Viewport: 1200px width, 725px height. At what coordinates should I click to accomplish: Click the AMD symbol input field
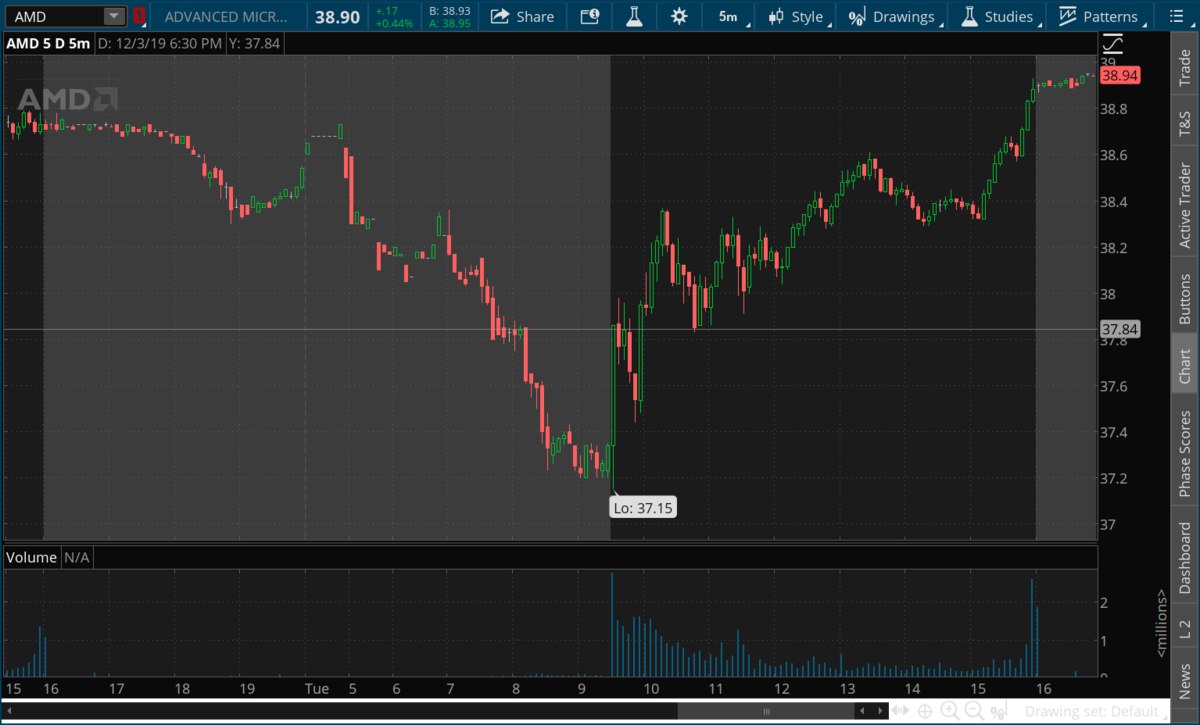point(56,16)
